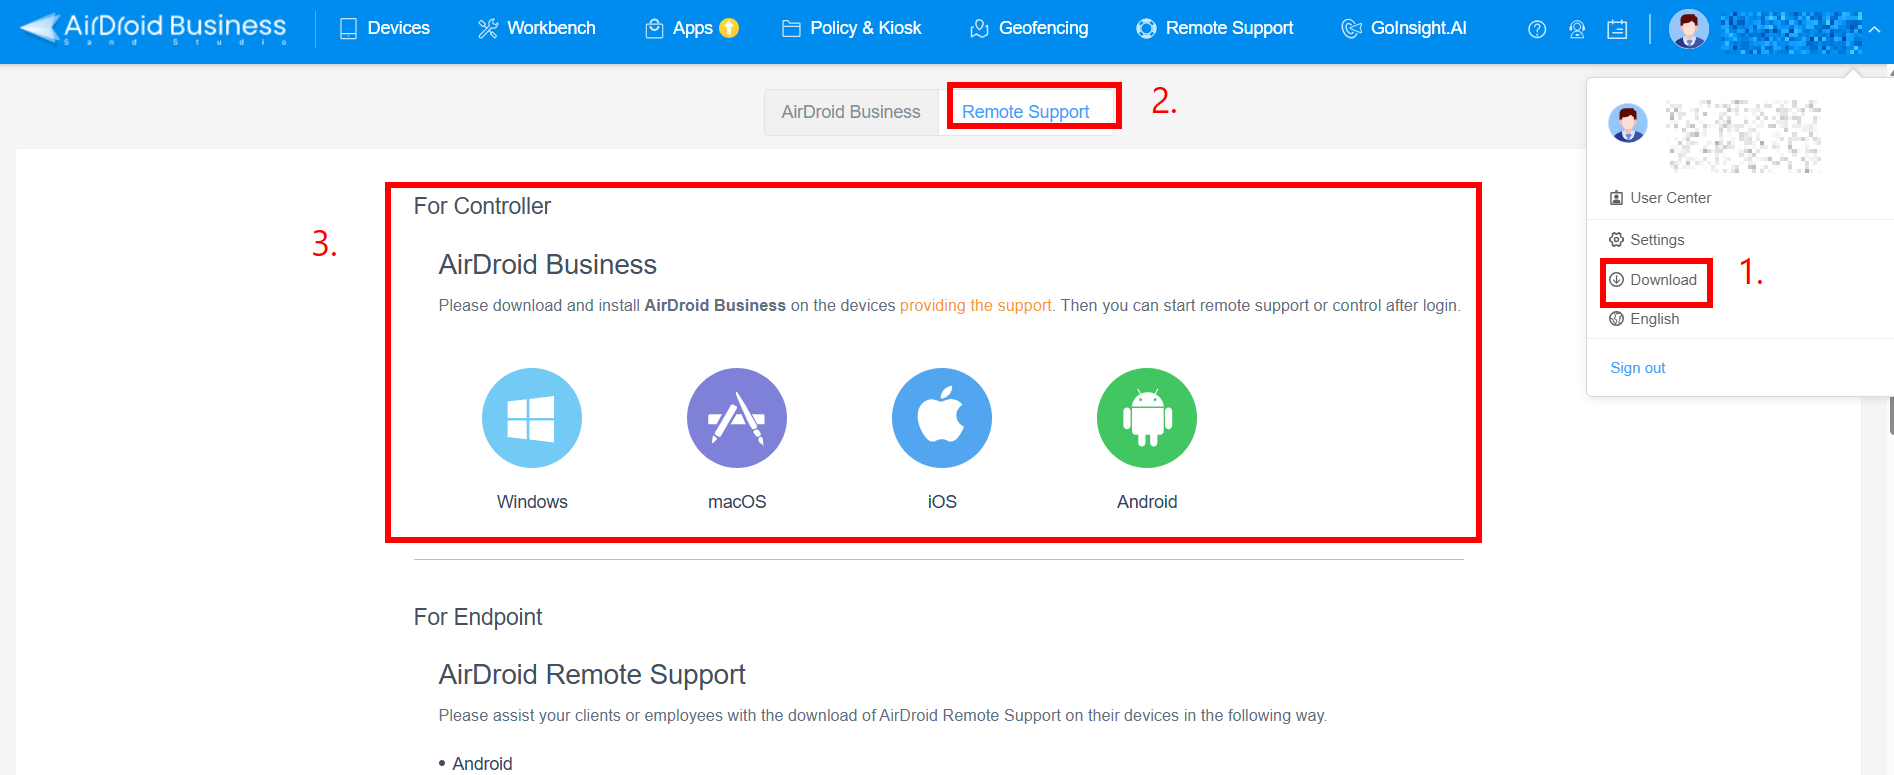This screenshot has width=1894, height=775.
Task: Open Policy & Kiosk section
Action: [851, 28]
